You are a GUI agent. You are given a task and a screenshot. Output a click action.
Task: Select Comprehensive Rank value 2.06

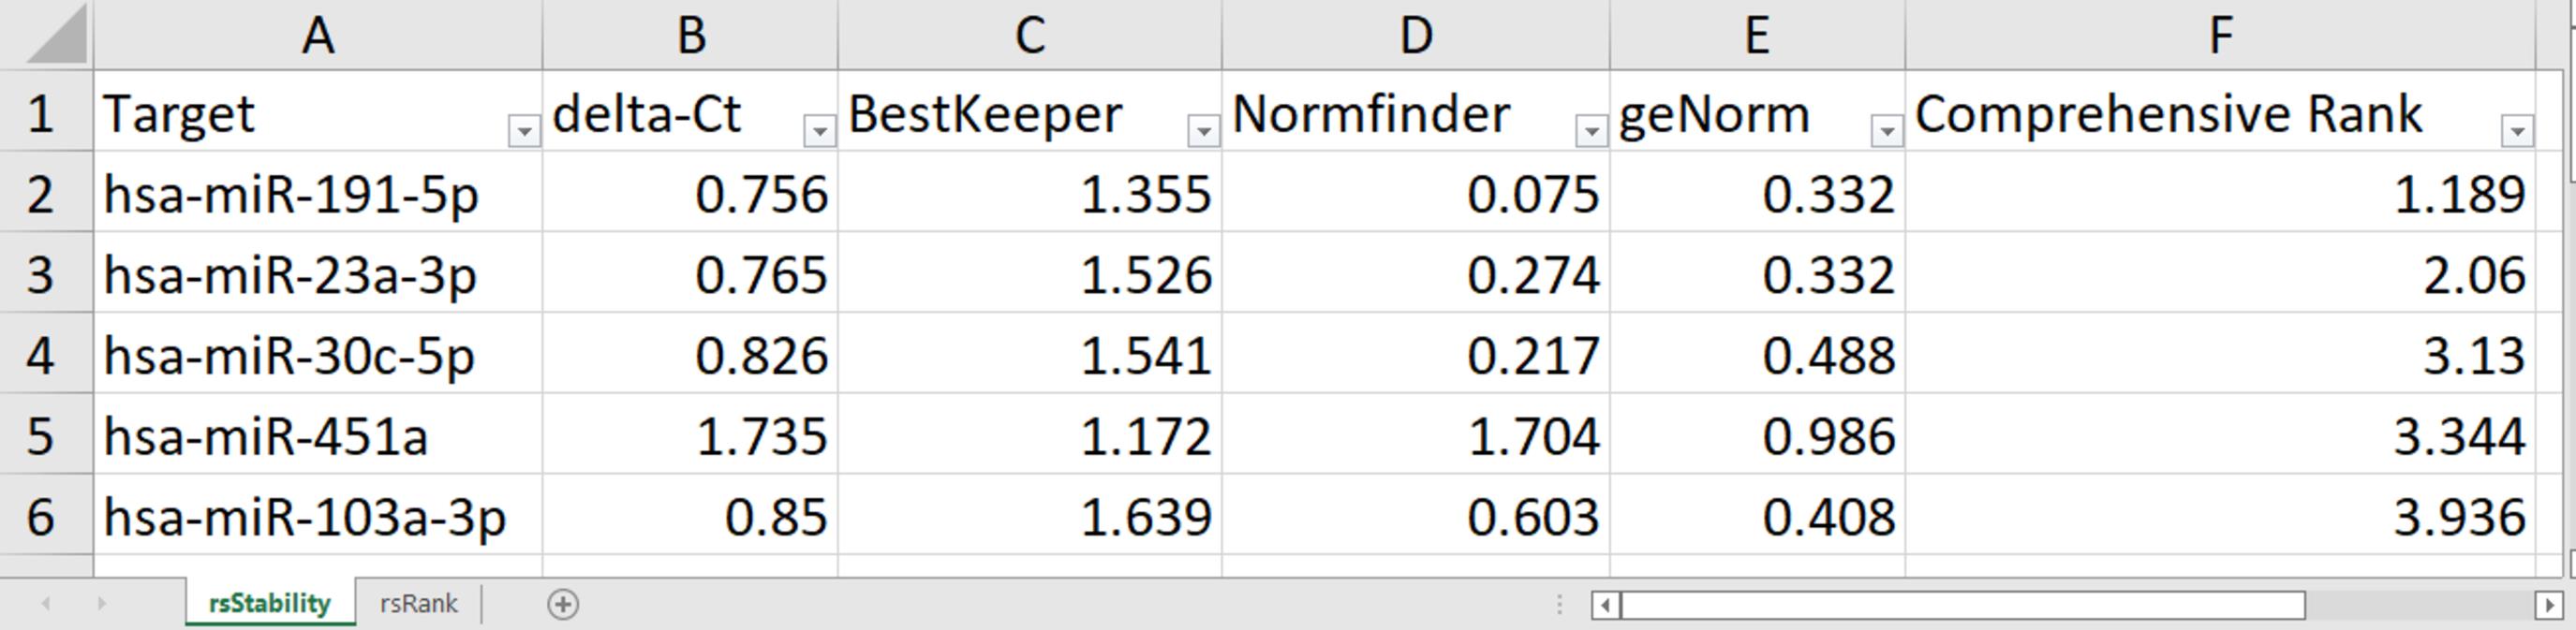[x=2220, y=273]
